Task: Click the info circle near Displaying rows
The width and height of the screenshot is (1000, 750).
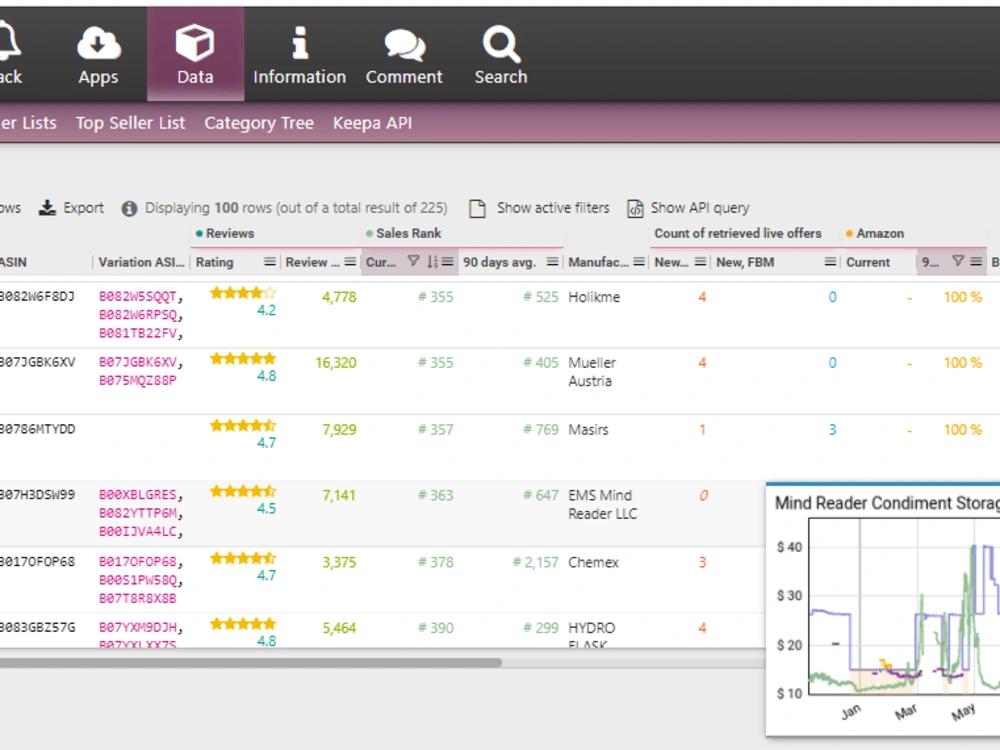Action: click(129, 209)
